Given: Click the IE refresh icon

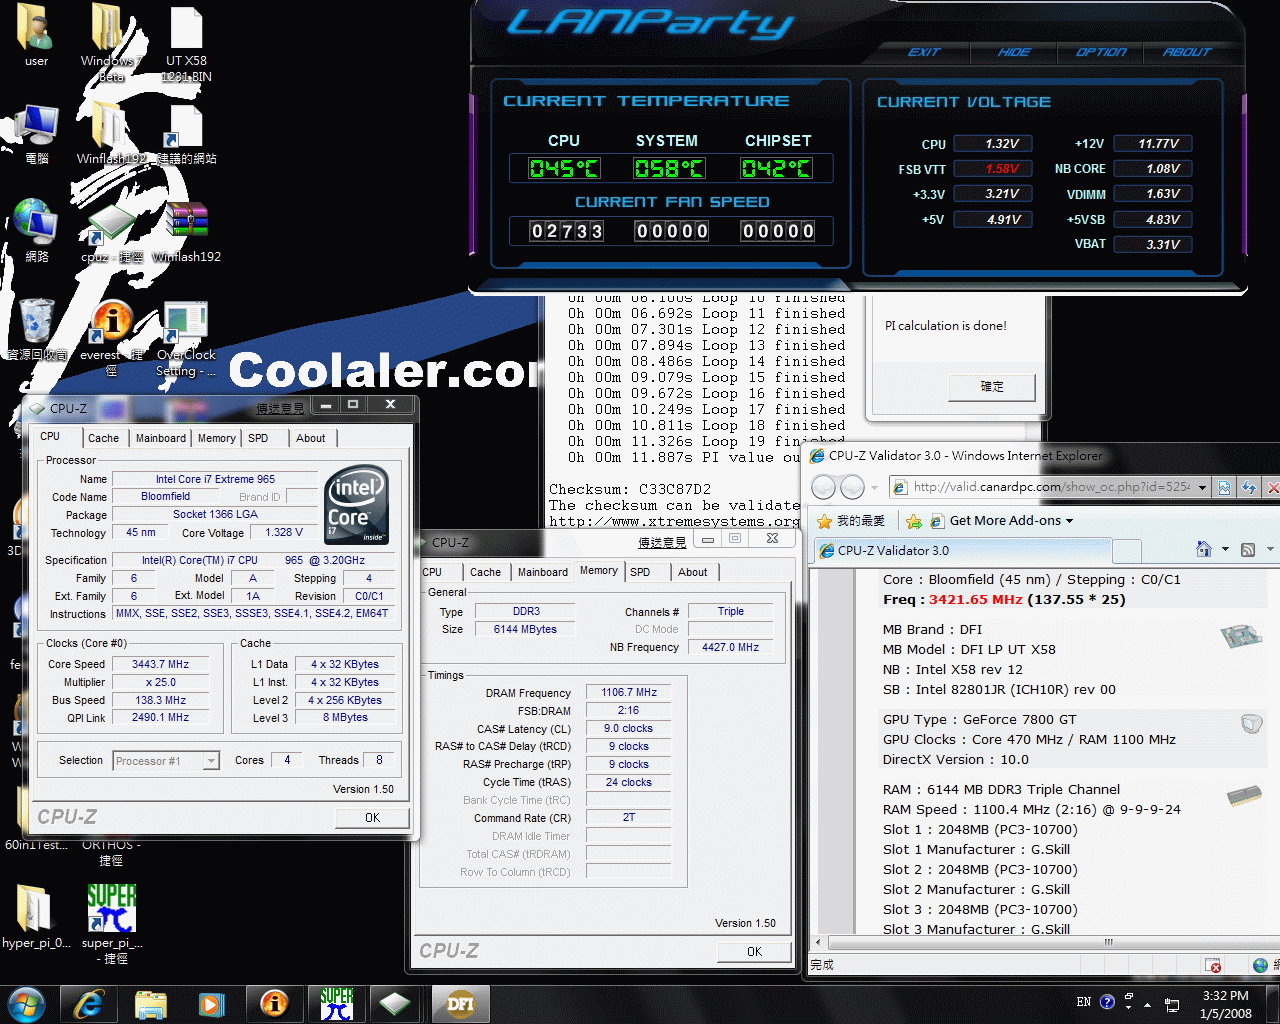Looking at the screenshot, I should [1248, 487].
